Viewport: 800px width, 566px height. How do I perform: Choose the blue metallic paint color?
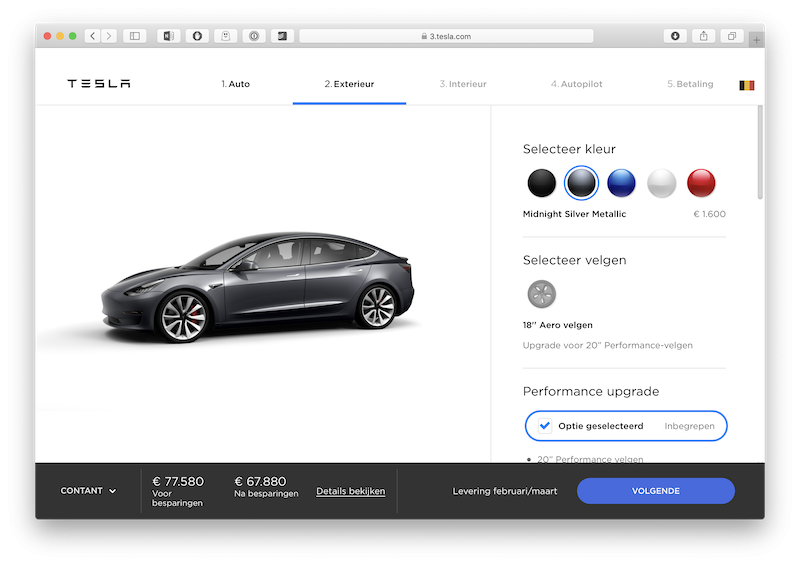[621, 183]
